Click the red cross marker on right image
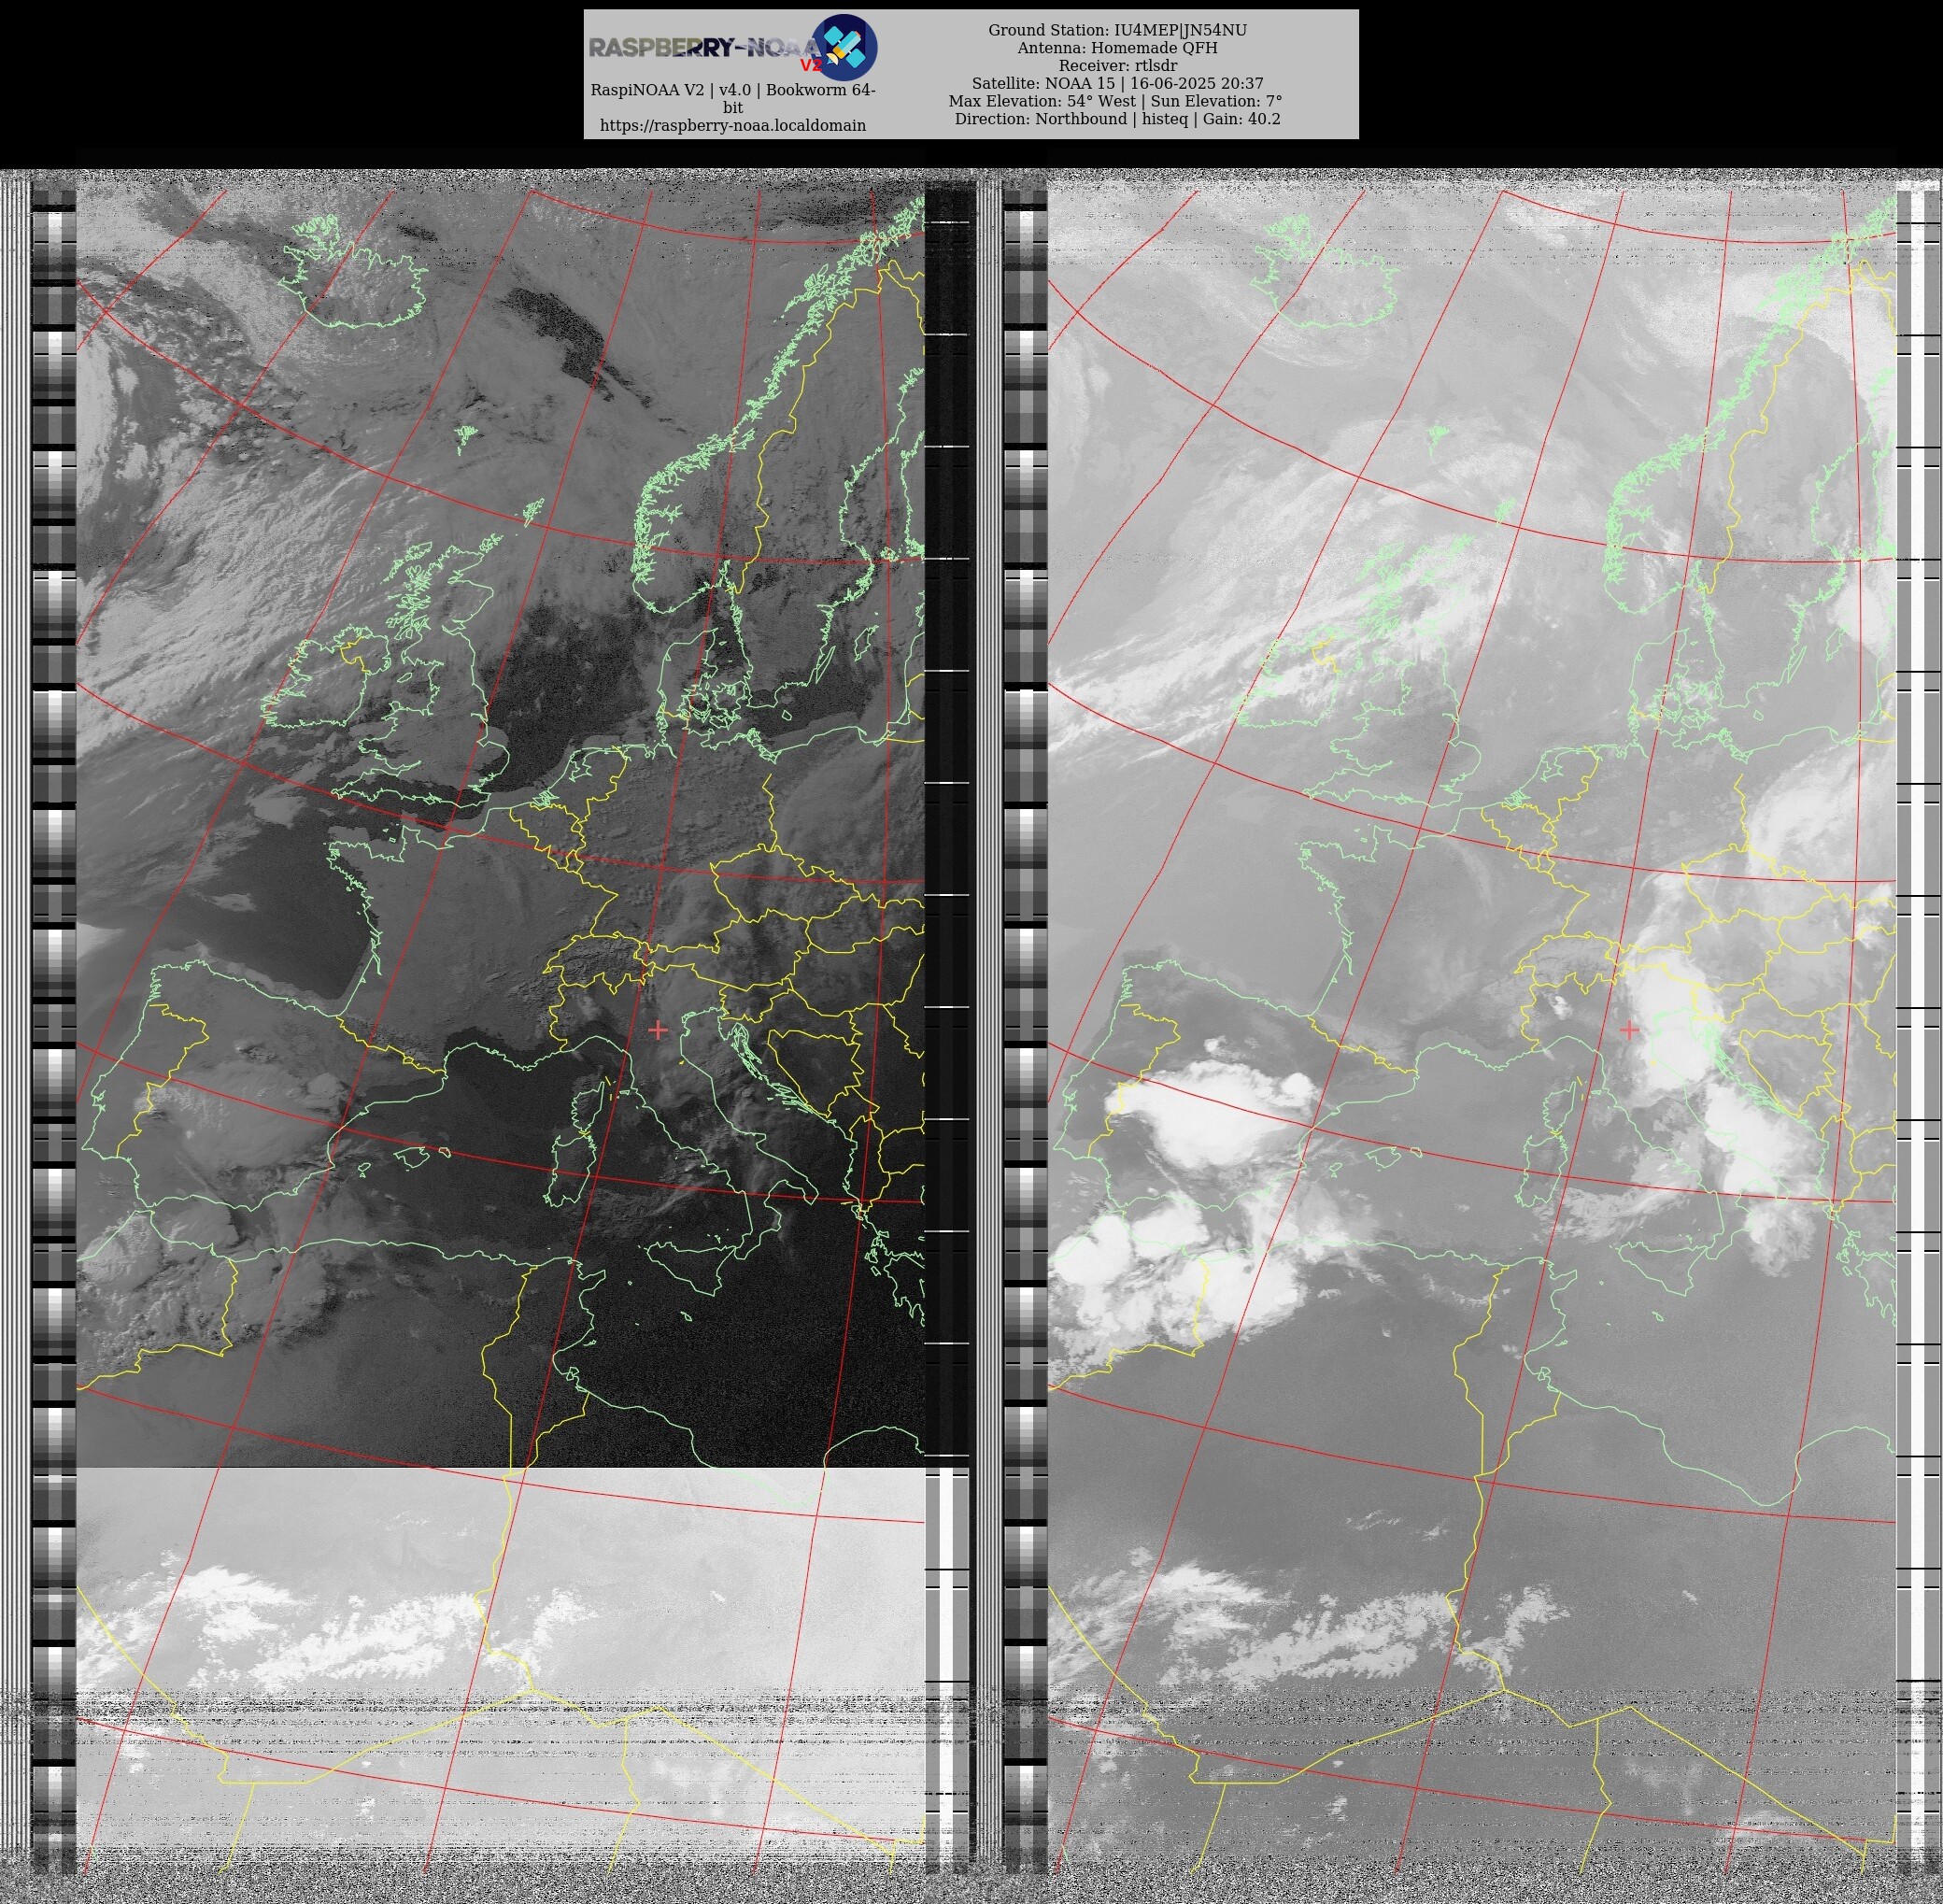1943x1904 pixels. click(x=1629, y=1030)
